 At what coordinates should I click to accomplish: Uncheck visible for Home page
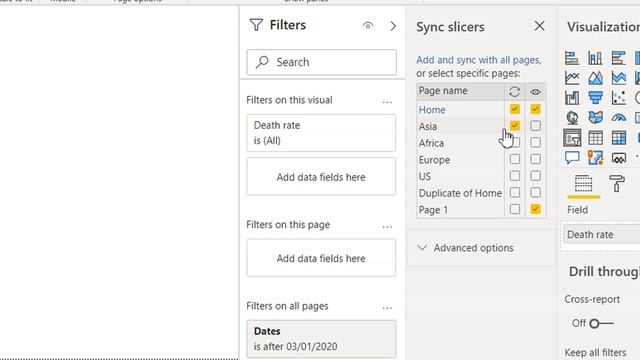click(535, 109)
